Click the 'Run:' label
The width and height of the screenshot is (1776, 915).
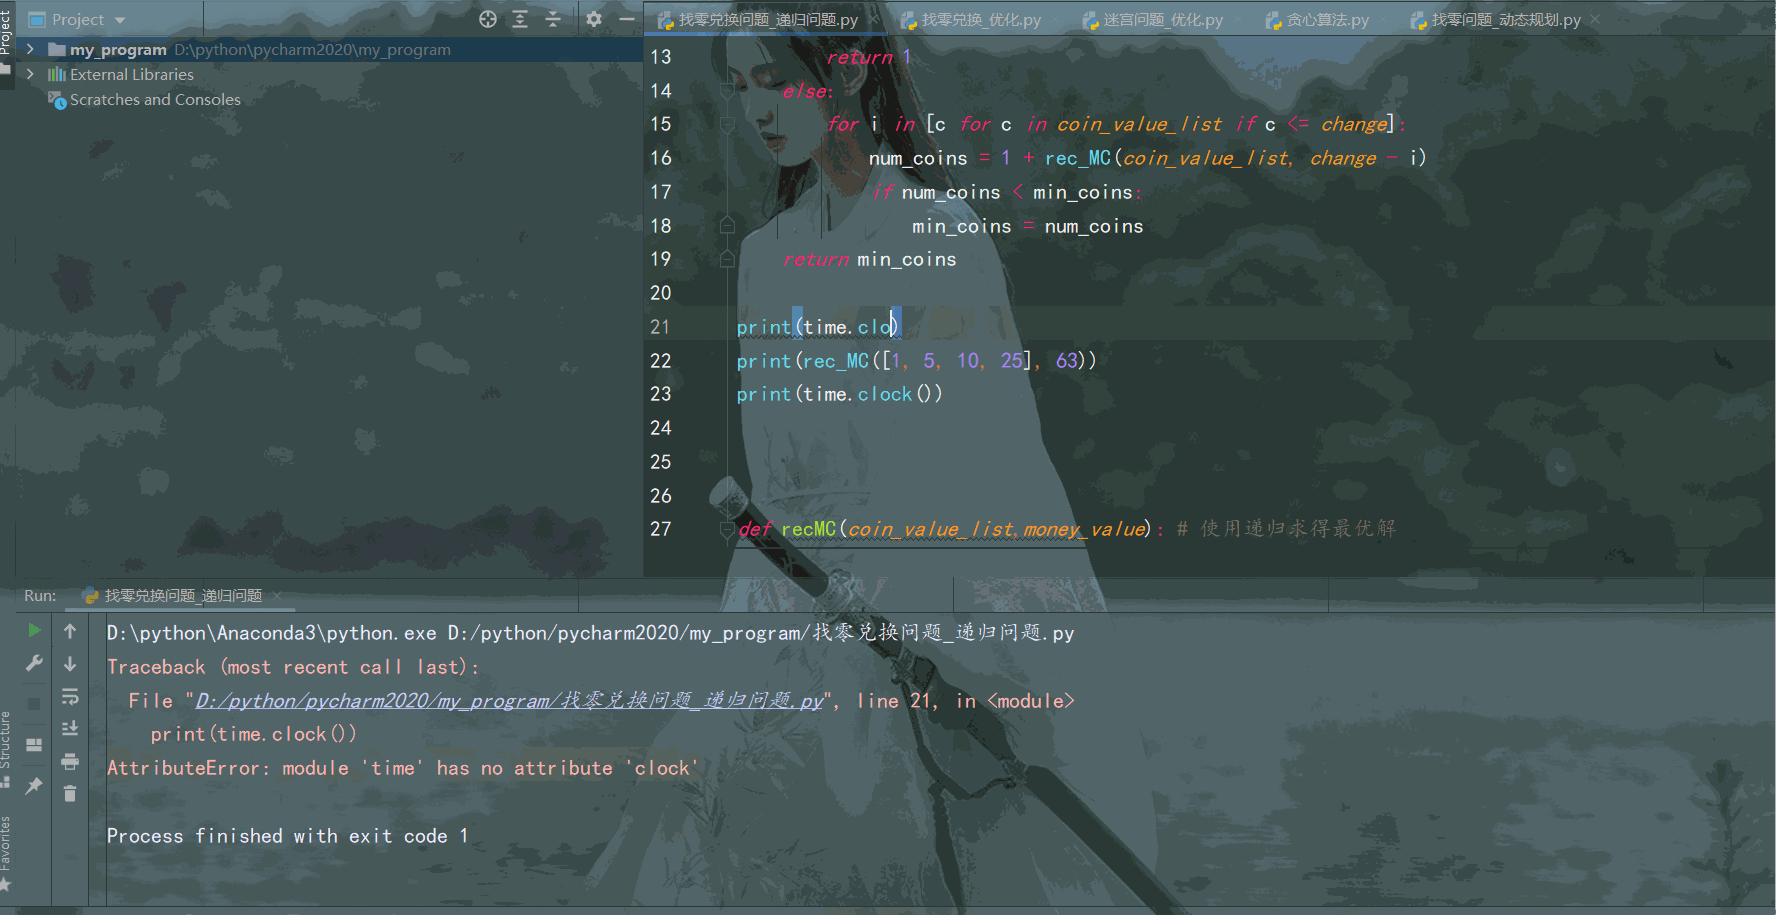coord(40,596)
